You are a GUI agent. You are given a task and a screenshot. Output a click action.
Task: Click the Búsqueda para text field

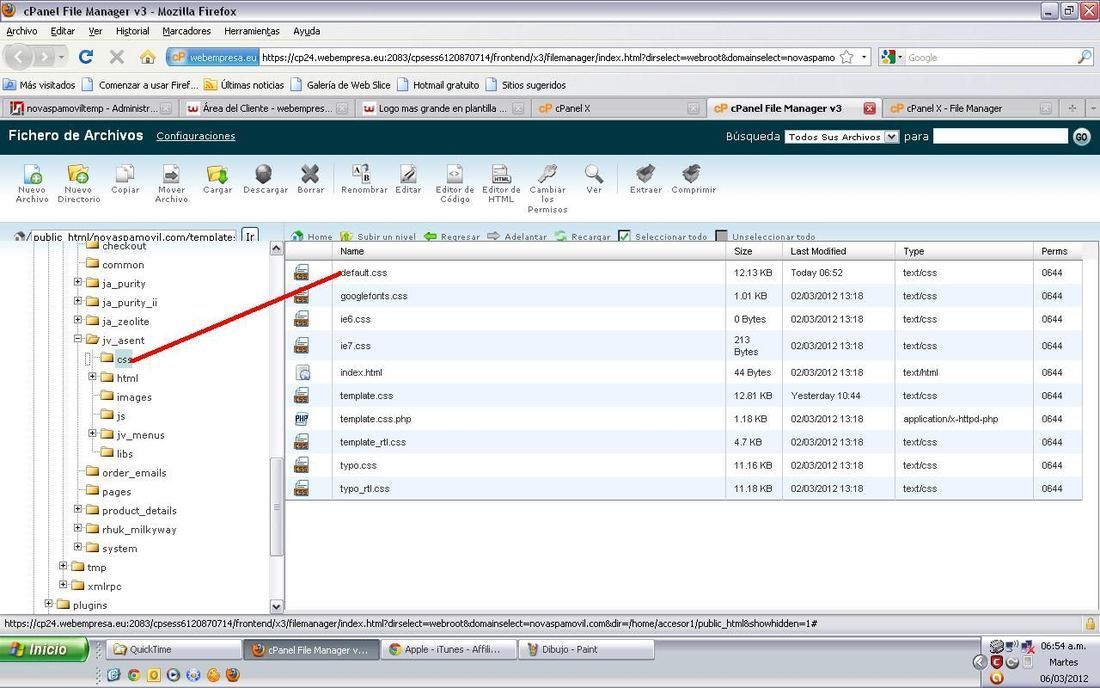(x=1000, y=137)
